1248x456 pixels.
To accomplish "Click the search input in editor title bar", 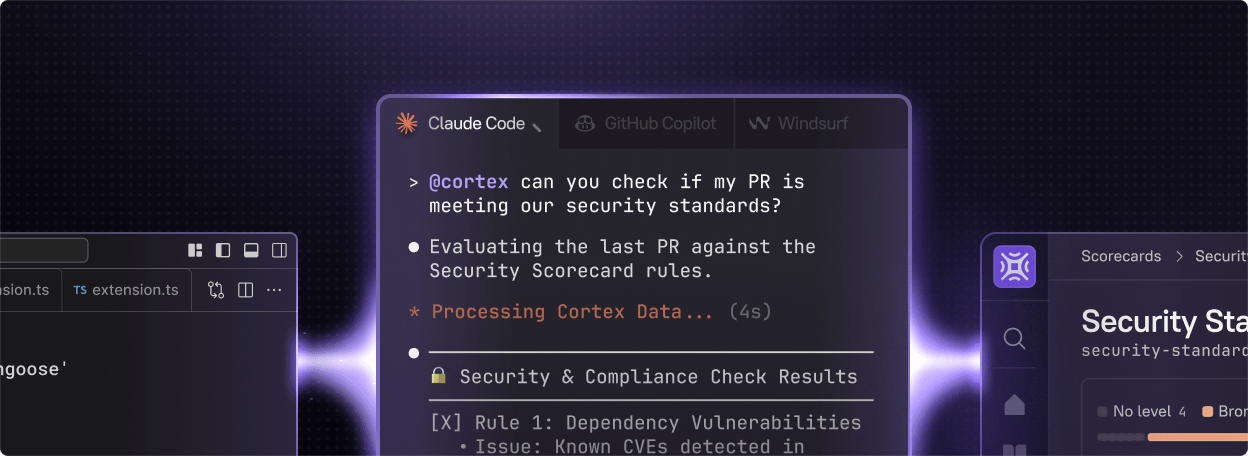I will [x=43, y=250].
